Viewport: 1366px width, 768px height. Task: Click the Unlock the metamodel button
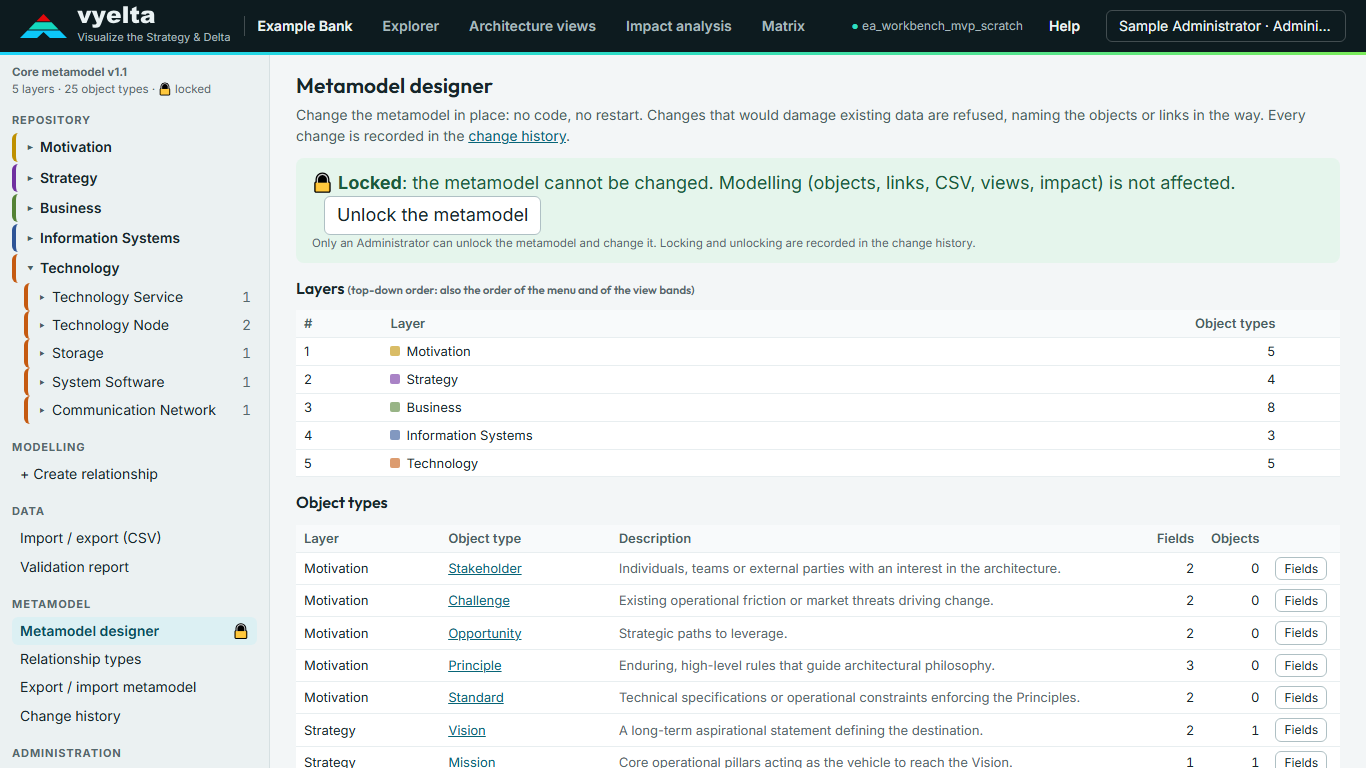tap(432, 215)
